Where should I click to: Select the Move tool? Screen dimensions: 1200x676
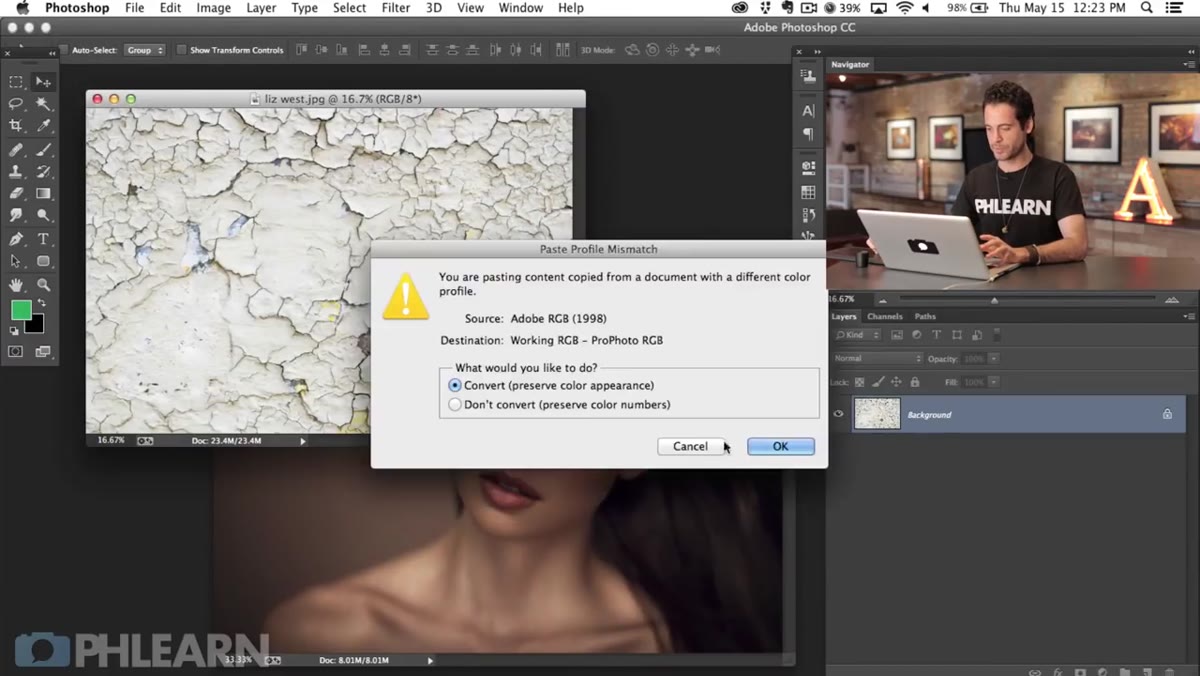(43, 82)
